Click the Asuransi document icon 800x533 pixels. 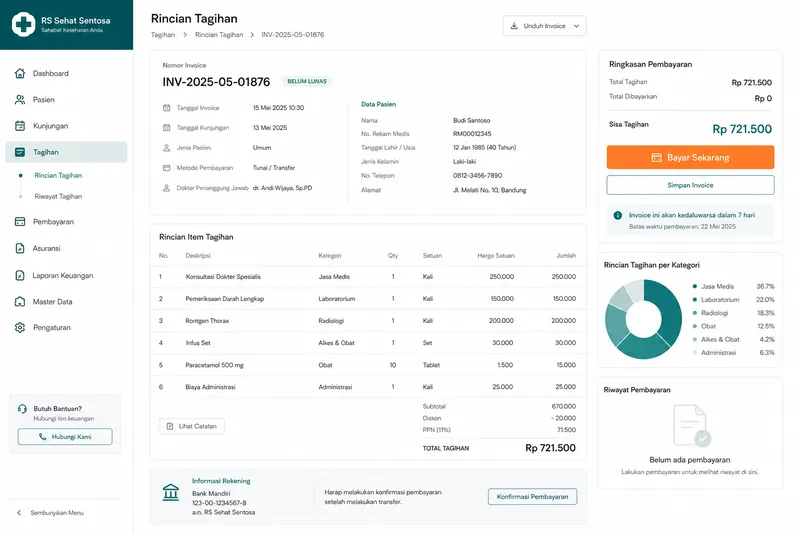pyautogui.click(x=20, y=248)
